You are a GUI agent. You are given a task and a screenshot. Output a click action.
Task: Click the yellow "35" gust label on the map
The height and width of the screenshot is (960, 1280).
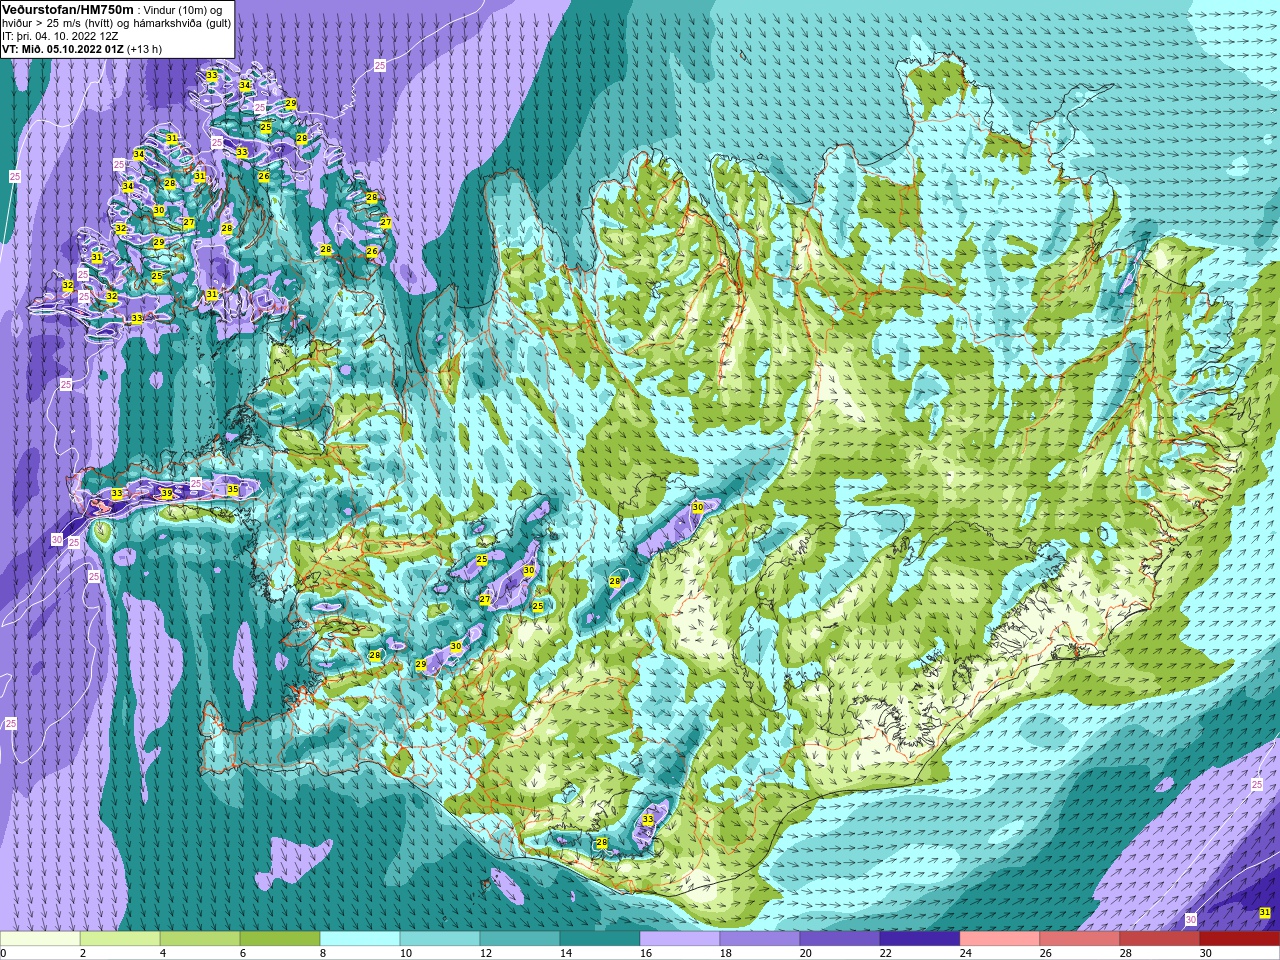232,489
